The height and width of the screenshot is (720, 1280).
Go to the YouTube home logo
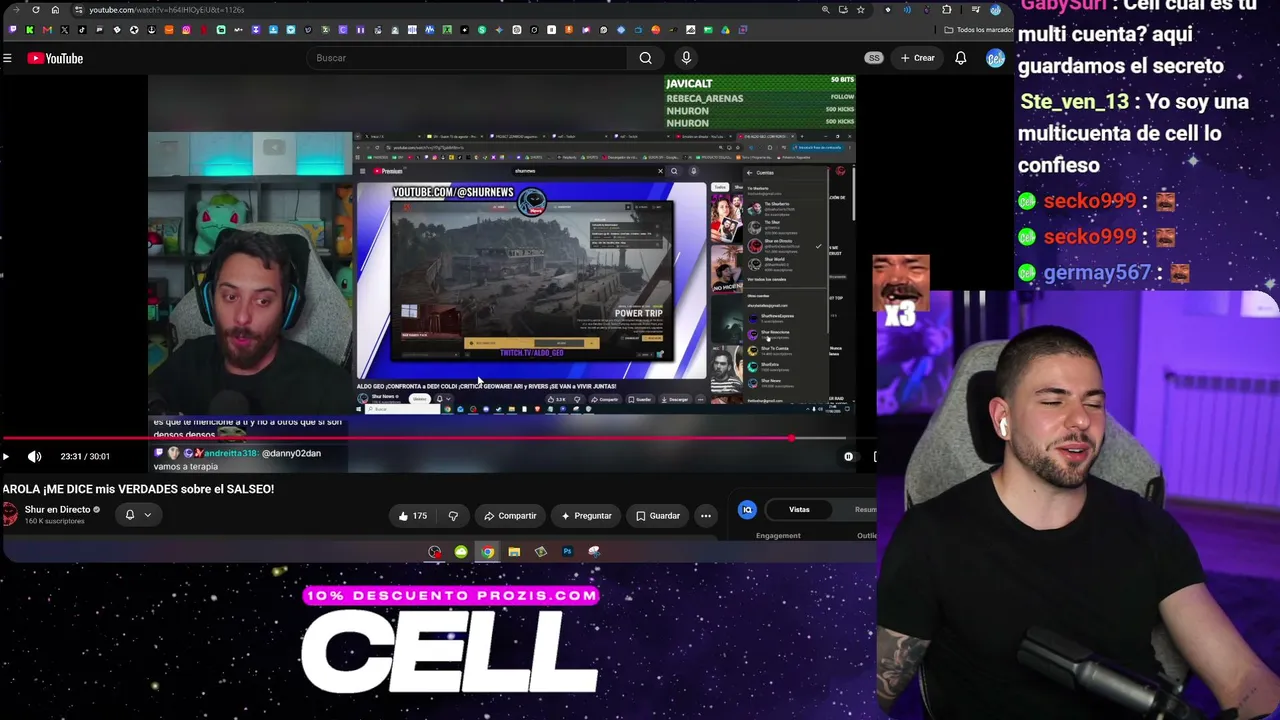point(56,58)
